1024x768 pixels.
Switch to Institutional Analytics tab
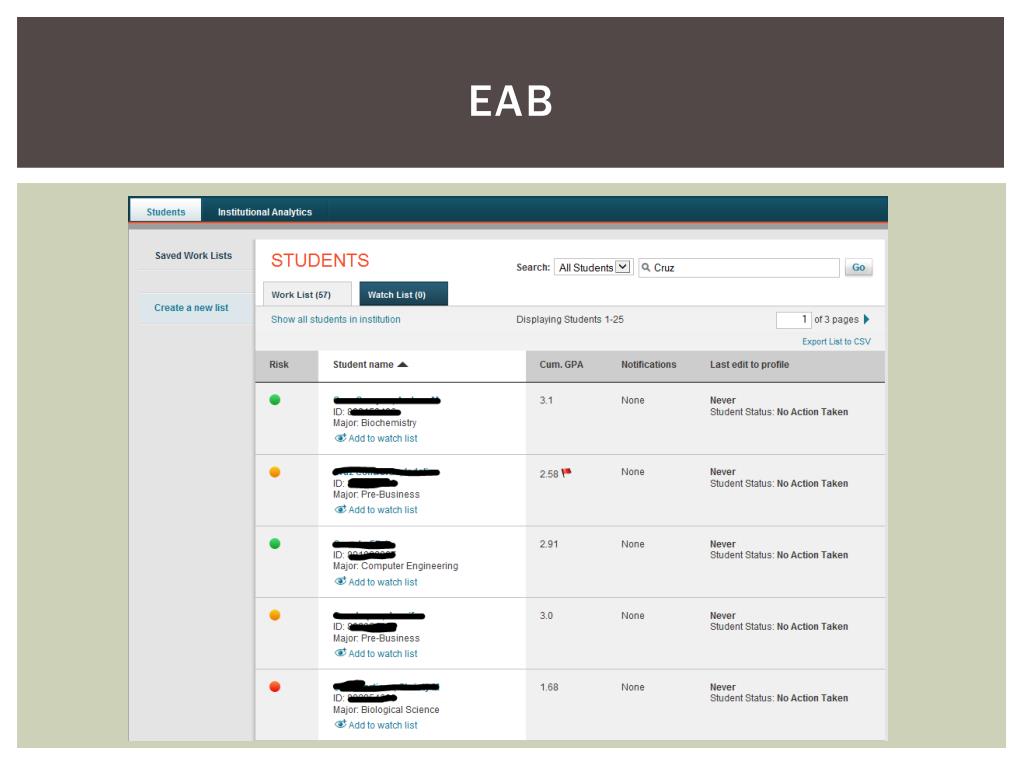pos(264,212)
